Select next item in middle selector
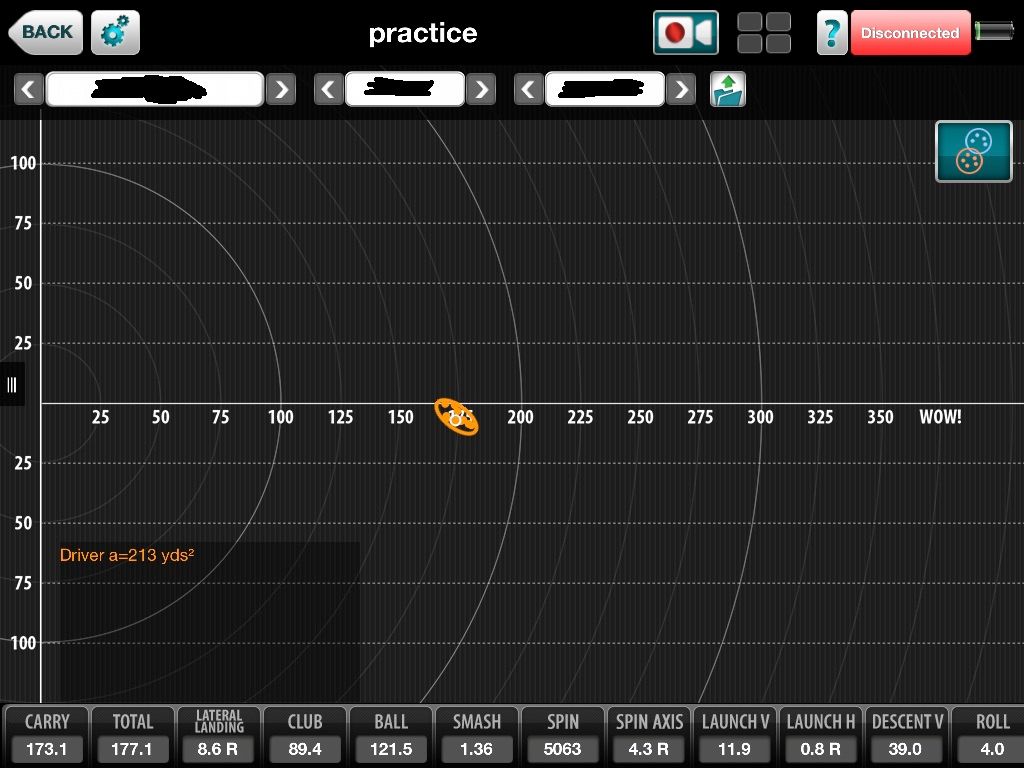Viewport: 1024px width, 768px height. click(x=481, y=89)
